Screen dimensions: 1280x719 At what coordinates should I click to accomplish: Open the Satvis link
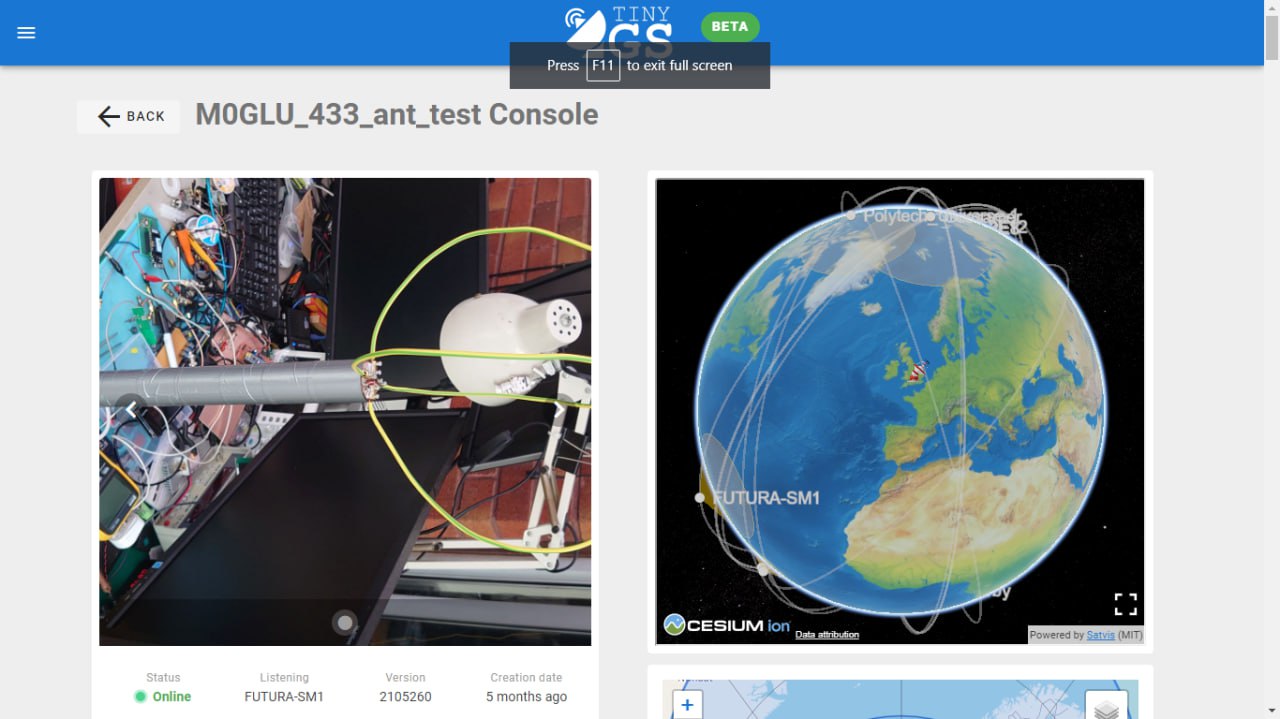click(x=1100, y=635)
